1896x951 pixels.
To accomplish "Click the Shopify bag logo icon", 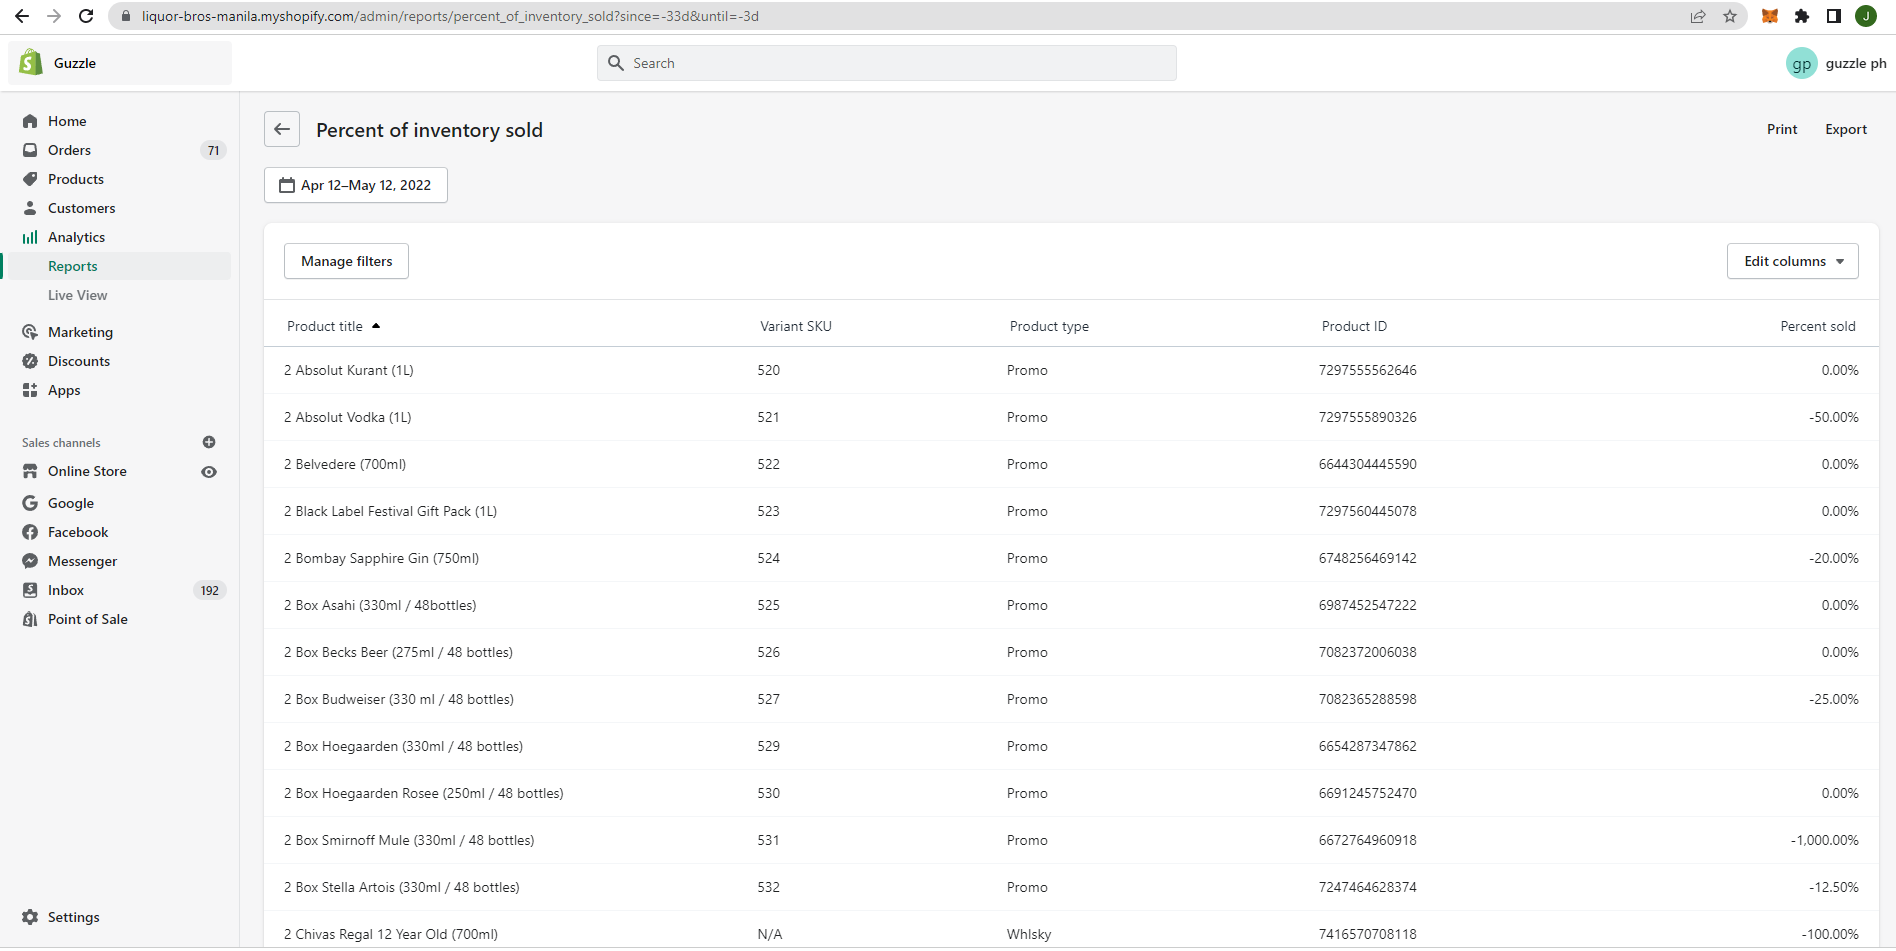I will point(31,62).
